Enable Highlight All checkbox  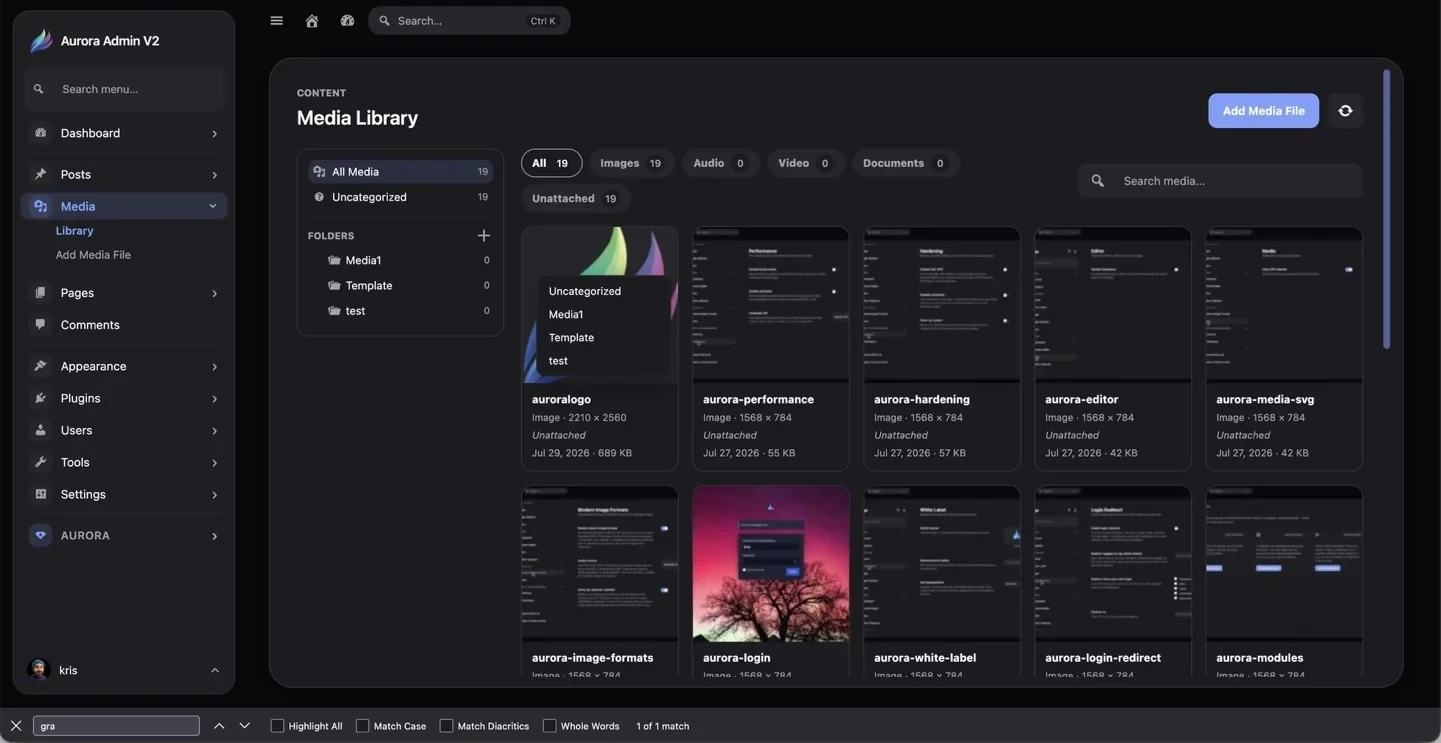pyautogui.click(x=277, y=726)
